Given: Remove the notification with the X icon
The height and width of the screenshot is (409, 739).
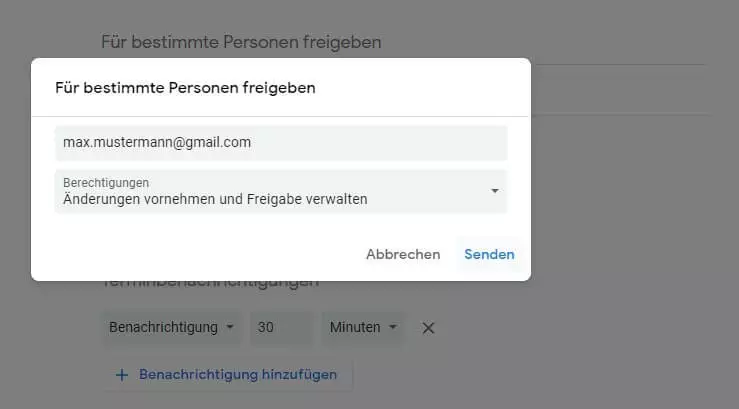Looking at the screenshot, I should coord(428,327).
